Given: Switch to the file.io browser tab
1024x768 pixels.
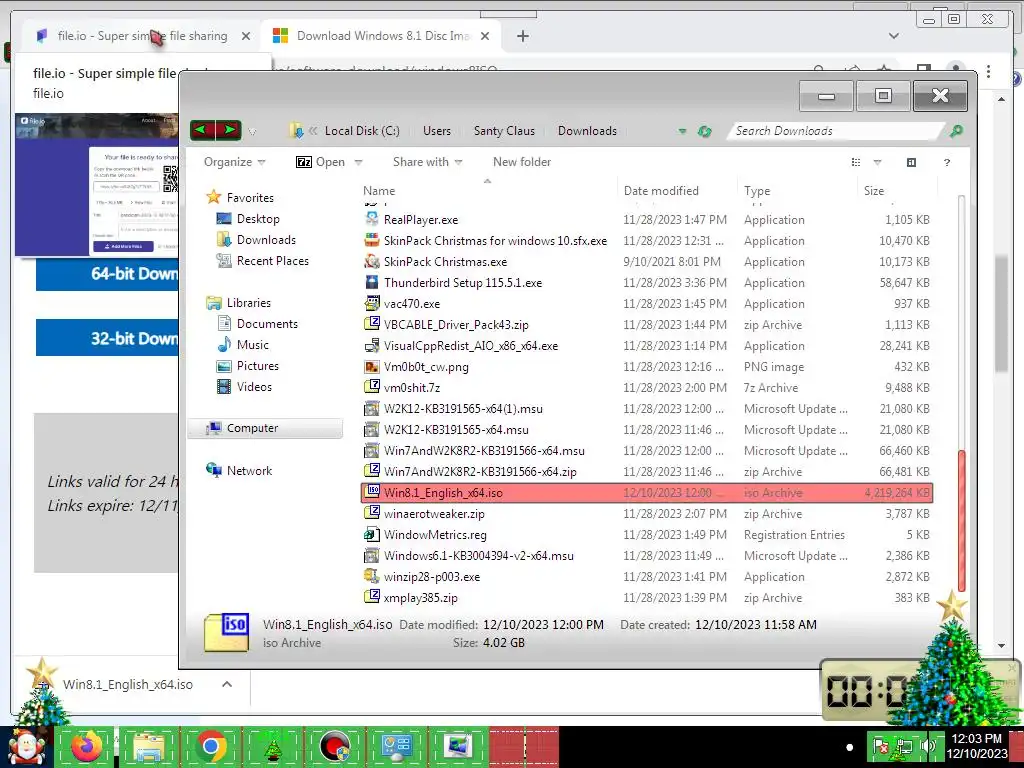Looking at the screenshot, I should pos(140,36).
